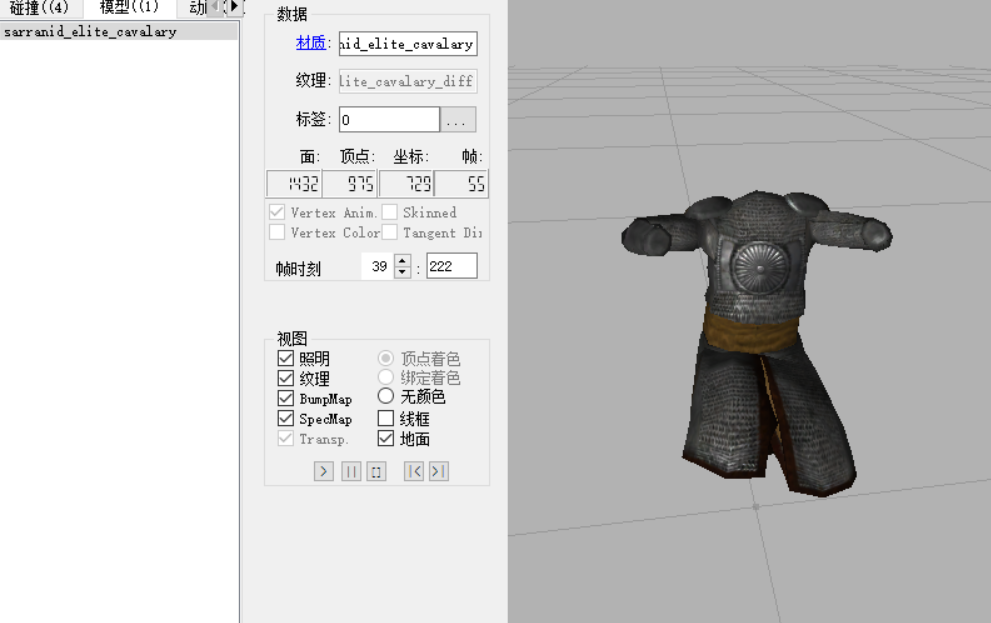Switch to the 碰撞 (4) tab
Screen dimensions: 991x623
point(39,8)
